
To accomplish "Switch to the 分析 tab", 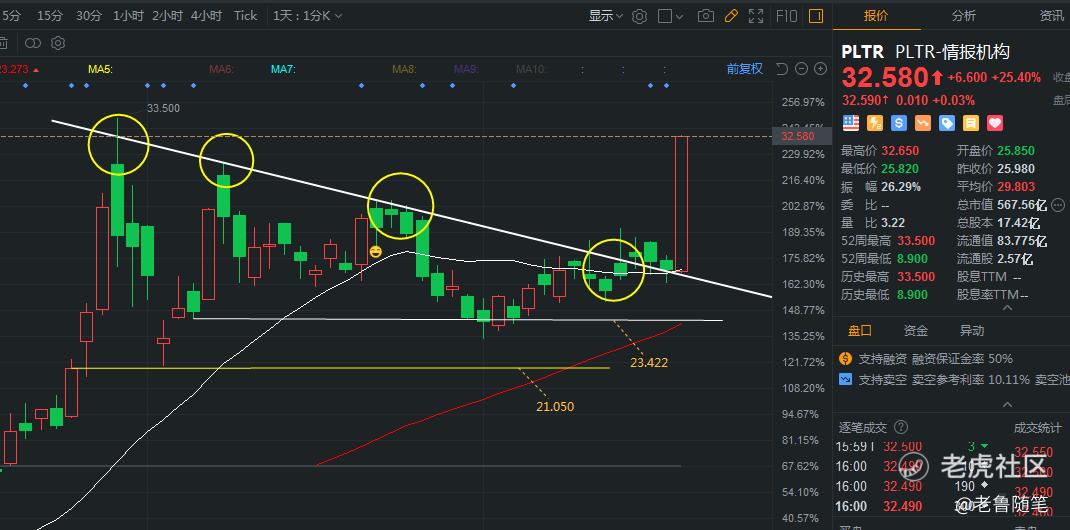I will click(x=964, y=16).
